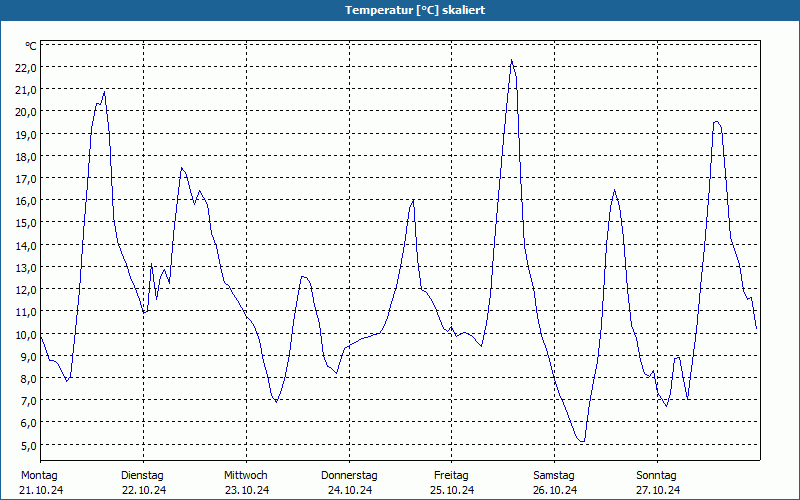800x500 pixels.
Task: Select the 18,0 axis value
Action: click(26, 157)
